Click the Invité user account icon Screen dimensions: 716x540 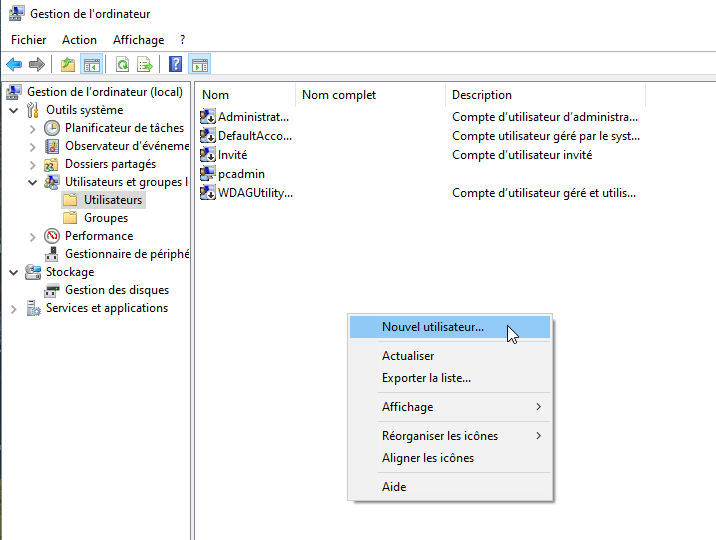click(x=208, y=155)
